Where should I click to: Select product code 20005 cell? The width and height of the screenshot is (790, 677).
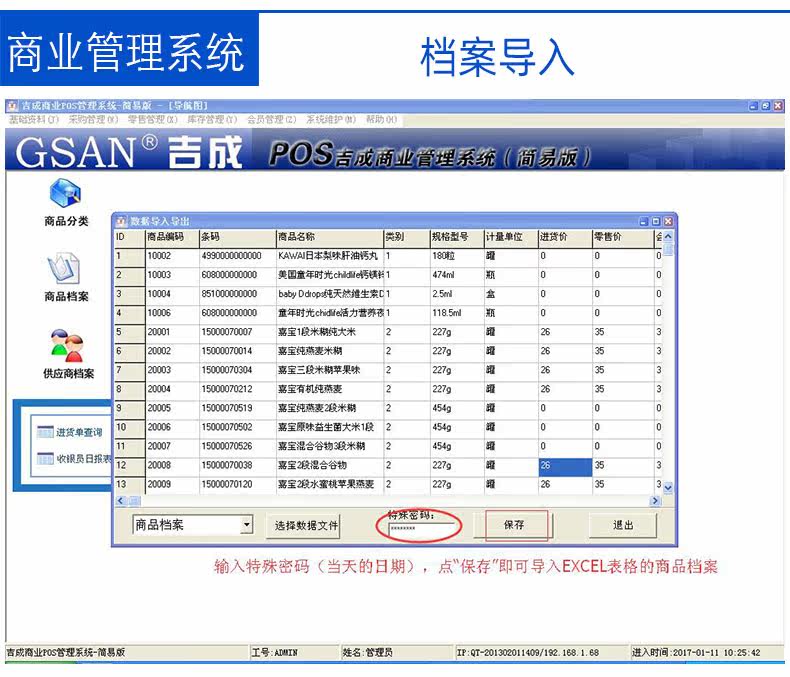173,409
